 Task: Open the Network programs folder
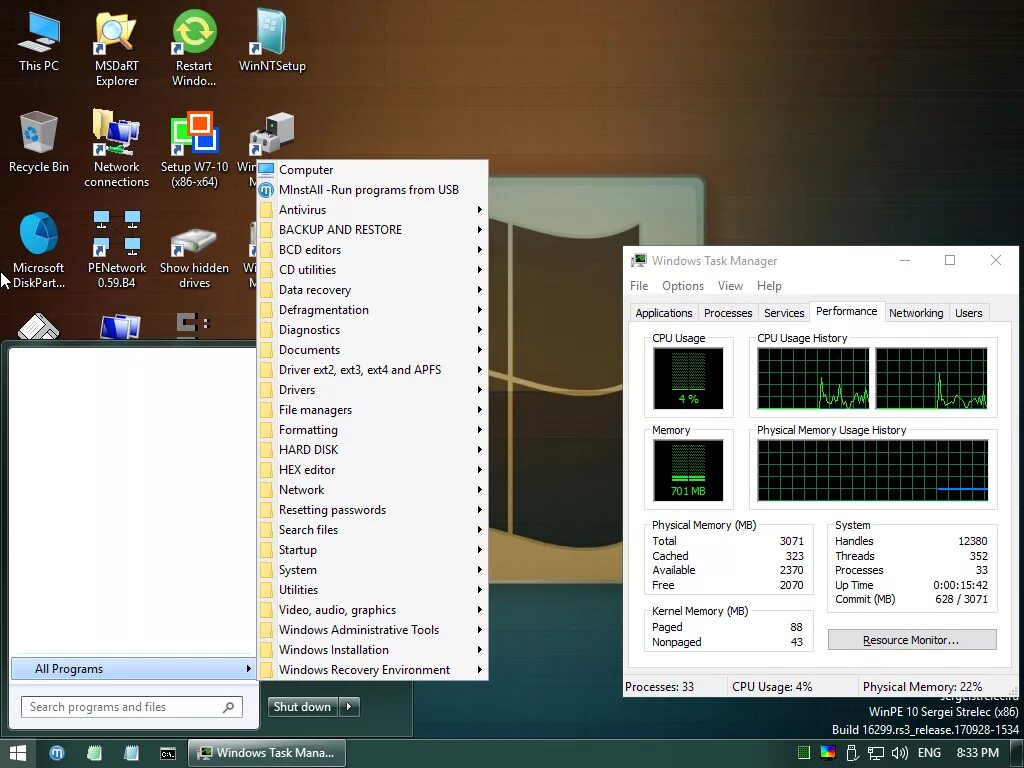[x=372, y=490]
